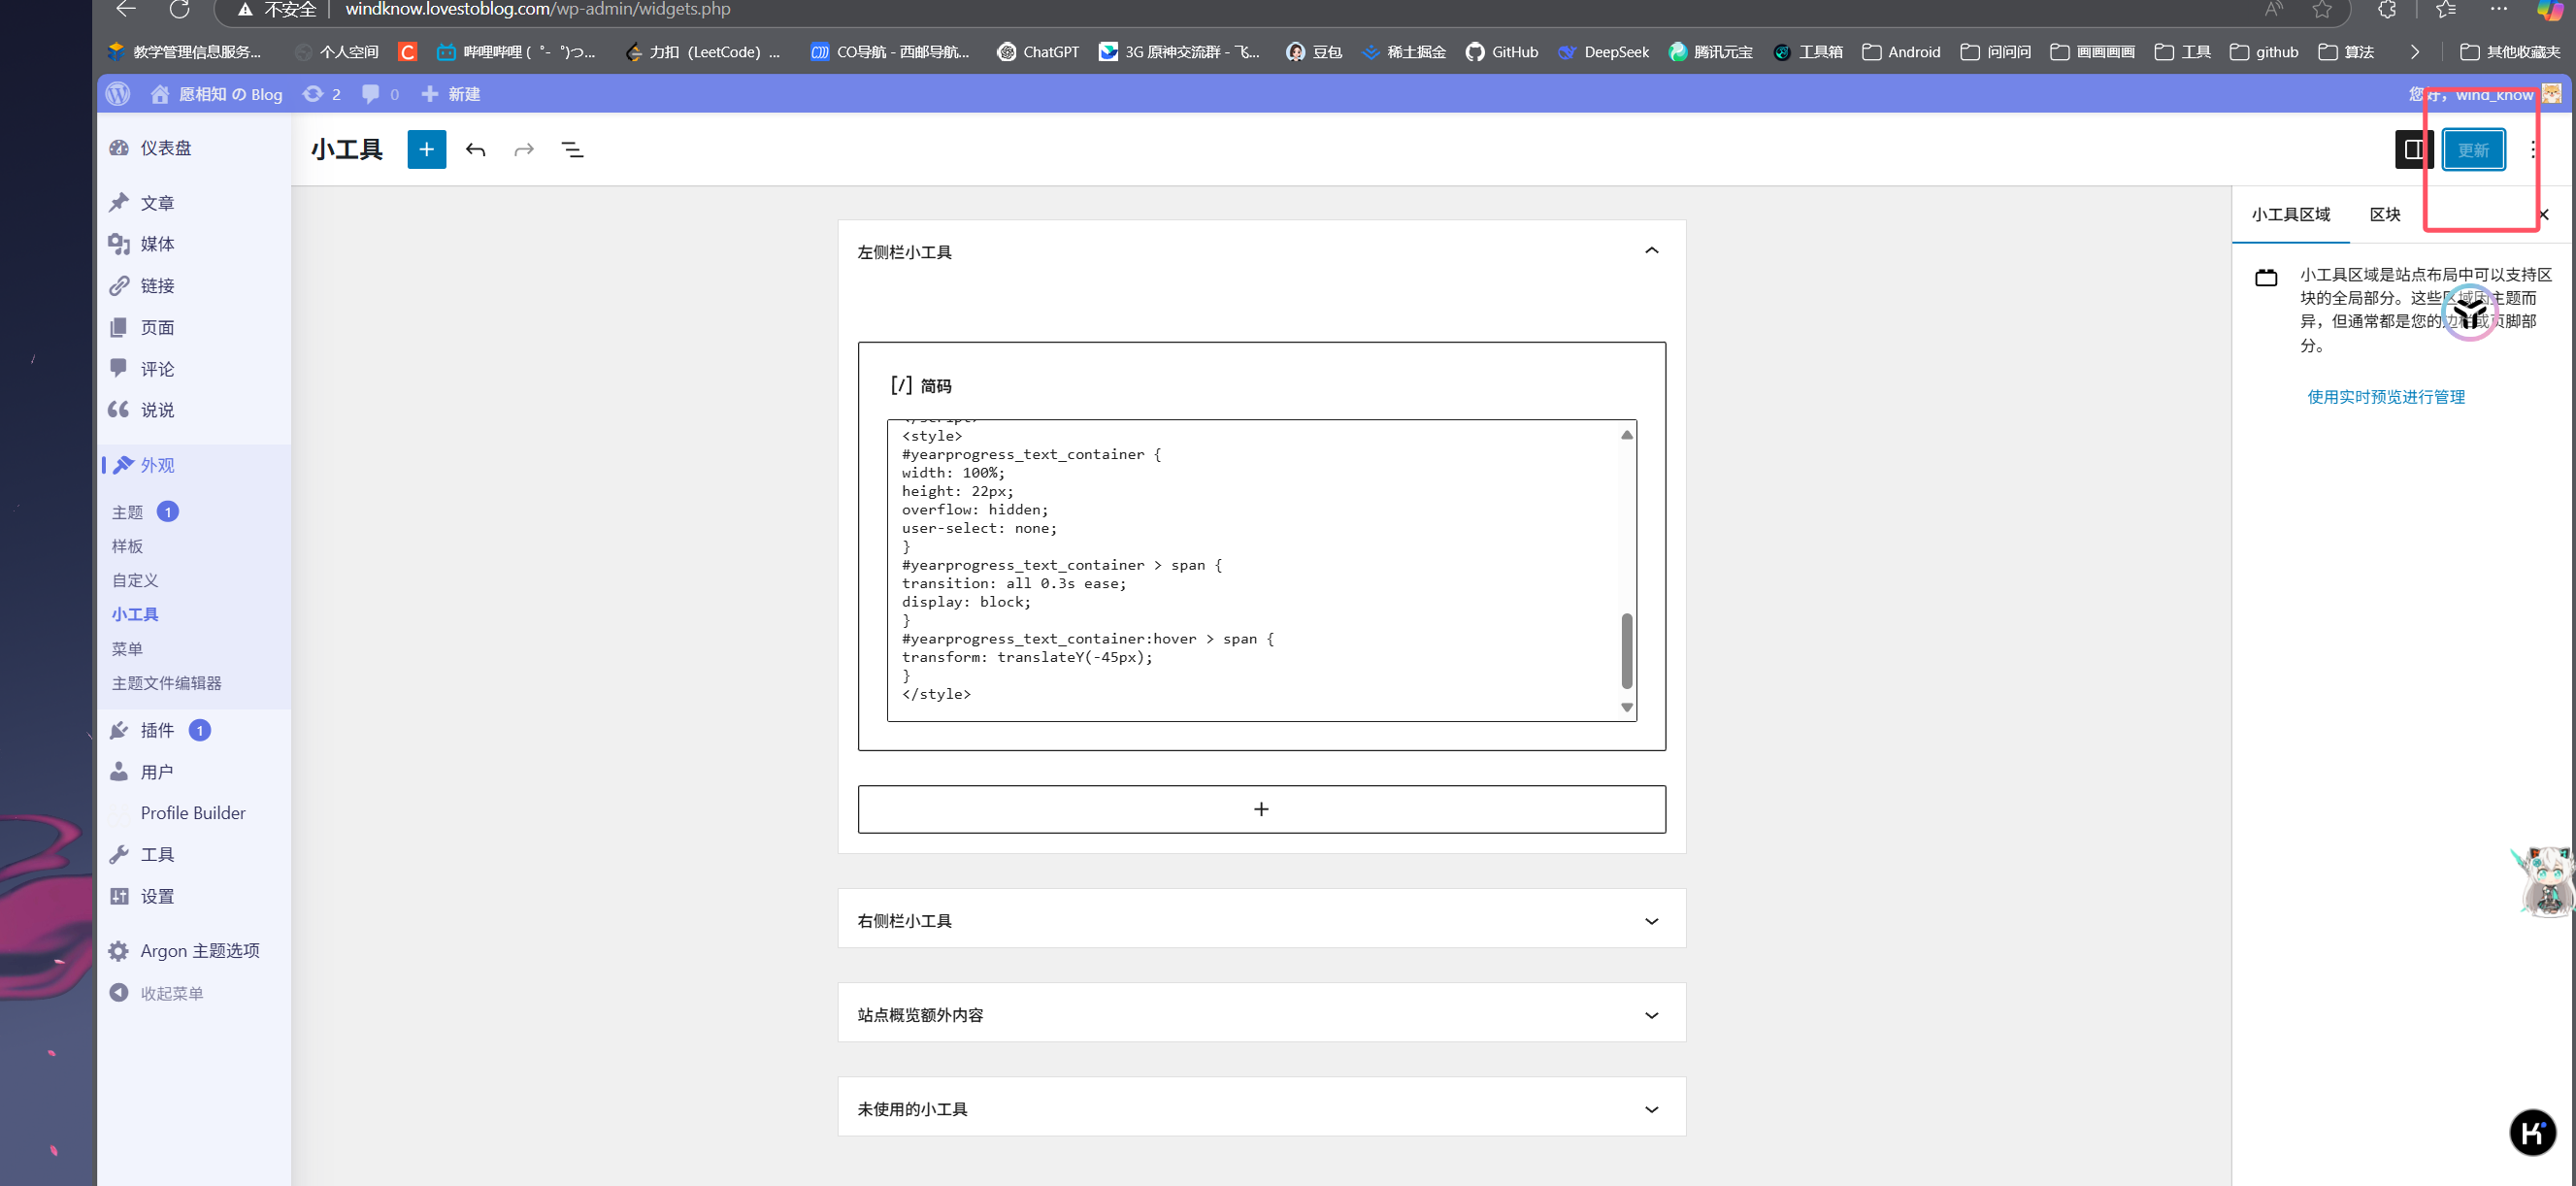Expand the 未使用的小工具 area
The height and width of the screenshot is (1186, 2576).
coord(1651,1108)
